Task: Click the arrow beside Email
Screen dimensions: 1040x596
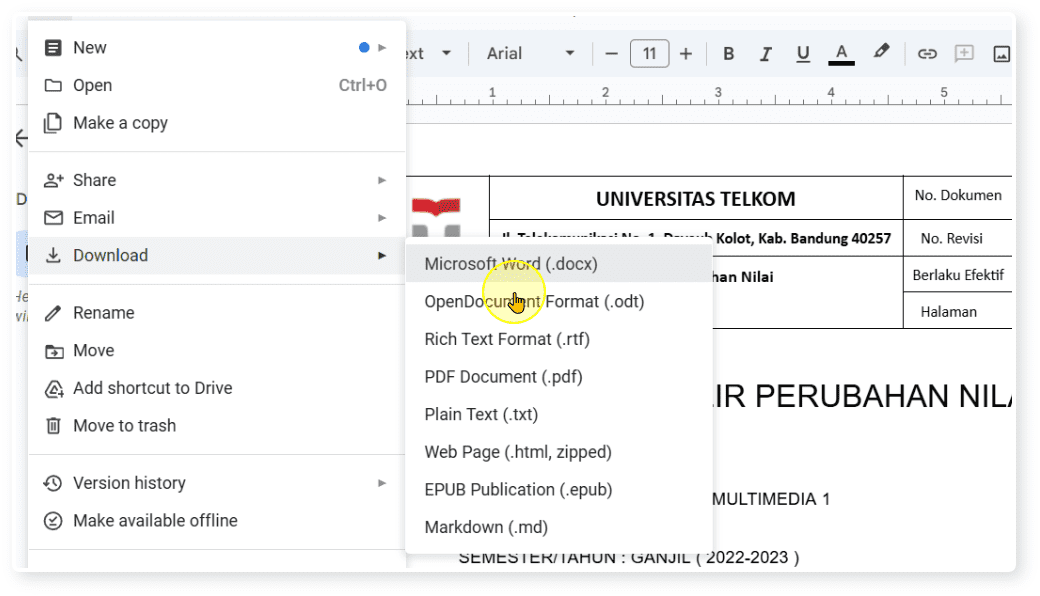Action: [x=382, y=218]
